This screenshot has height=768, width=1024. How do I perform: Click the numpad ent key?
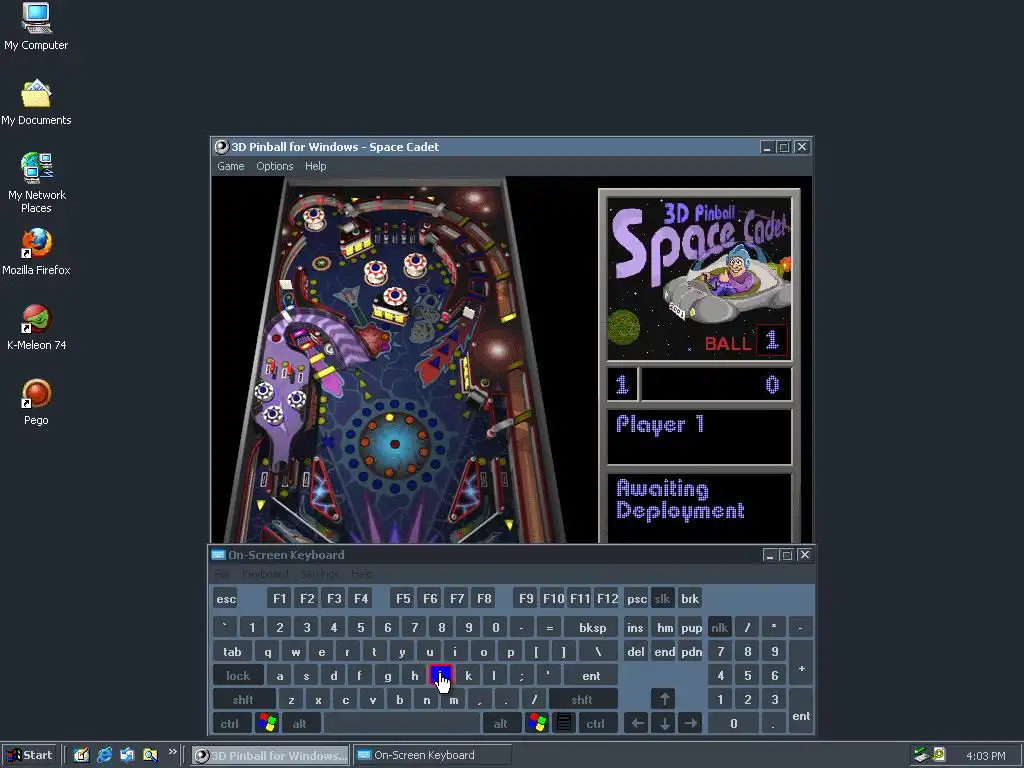coord(801,712)
